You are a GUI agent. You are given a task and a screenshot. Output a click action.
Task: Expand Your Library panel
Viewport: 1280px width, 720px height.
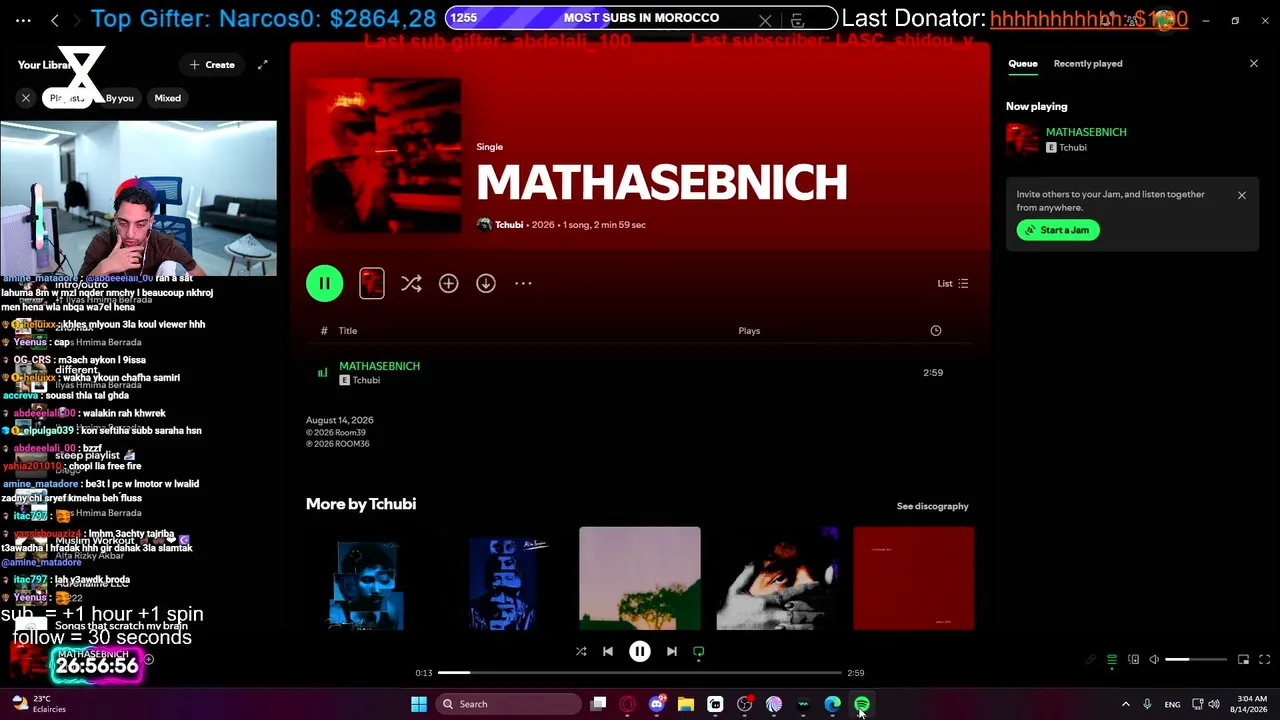(262, 65)
